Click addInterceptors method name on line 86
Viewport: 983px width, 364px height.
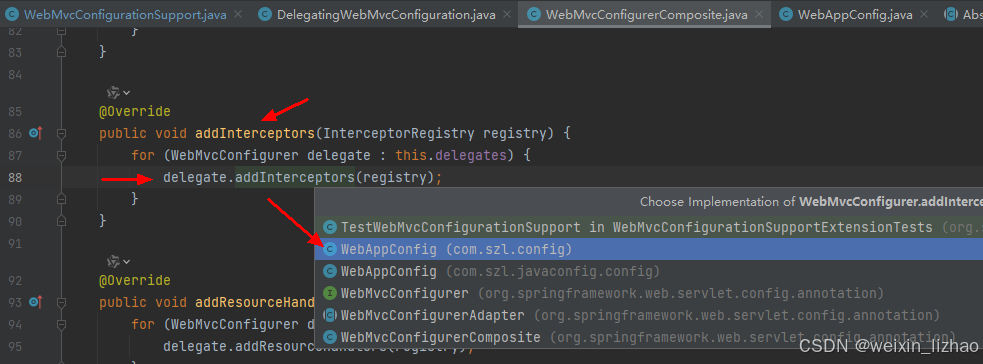(255, 133)
